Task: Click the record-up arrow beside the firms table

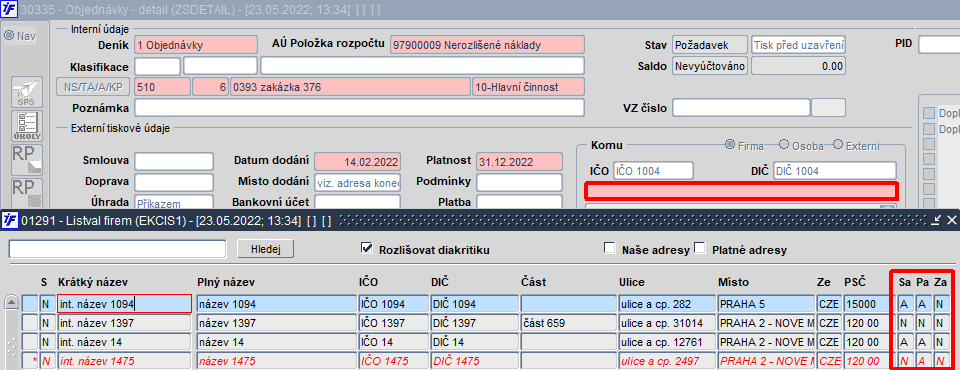Action: pos(11,302)
